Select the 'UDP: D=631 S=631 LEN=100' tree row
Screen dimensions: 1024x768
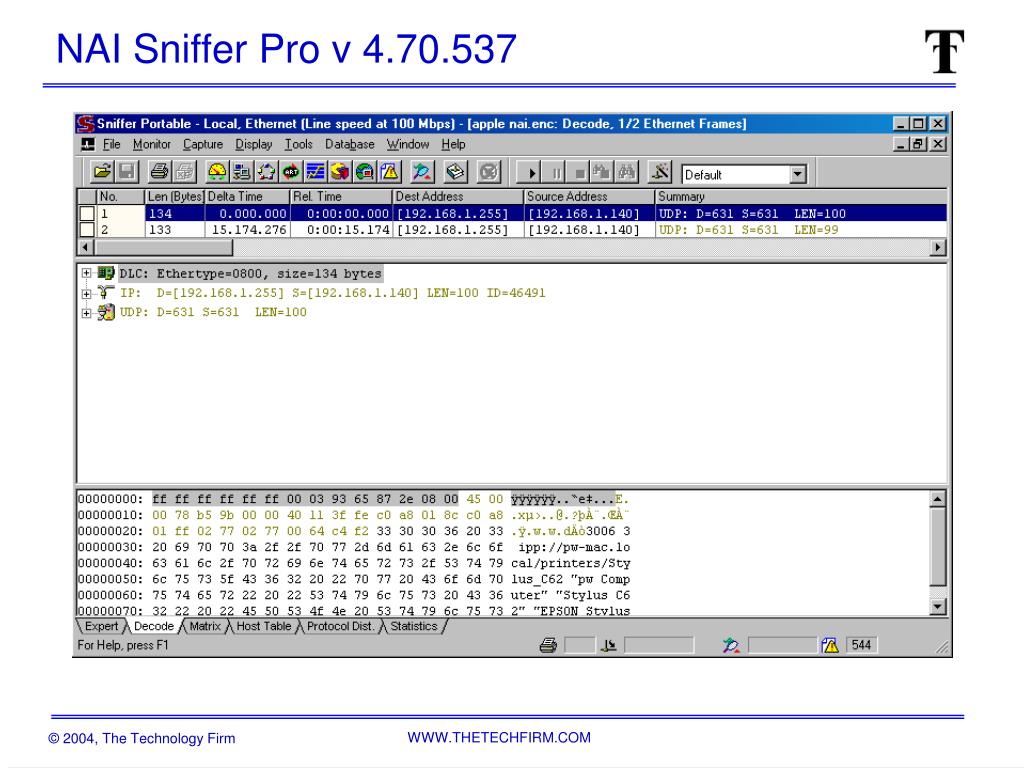[213, 312]
